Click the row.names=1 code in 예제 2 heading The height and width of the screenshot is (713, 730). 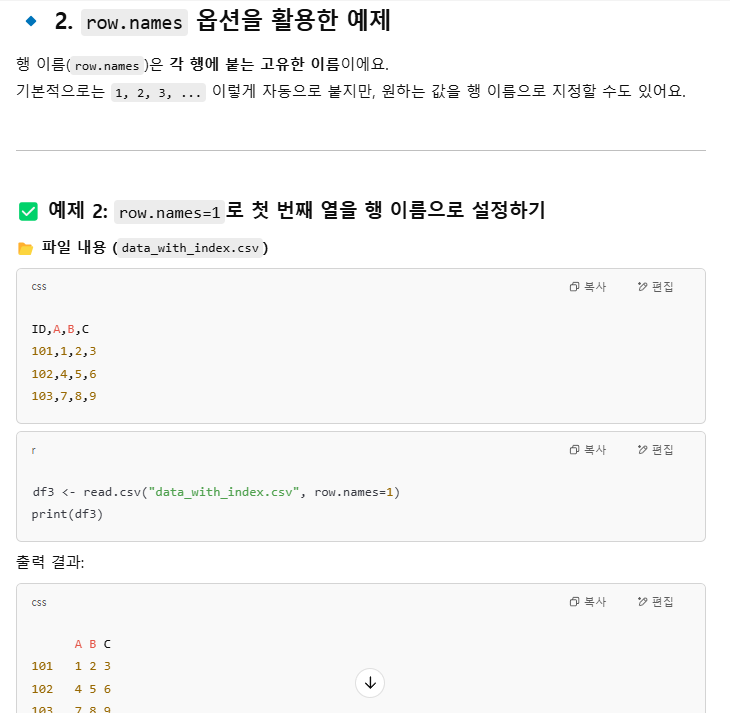point(169,212)
